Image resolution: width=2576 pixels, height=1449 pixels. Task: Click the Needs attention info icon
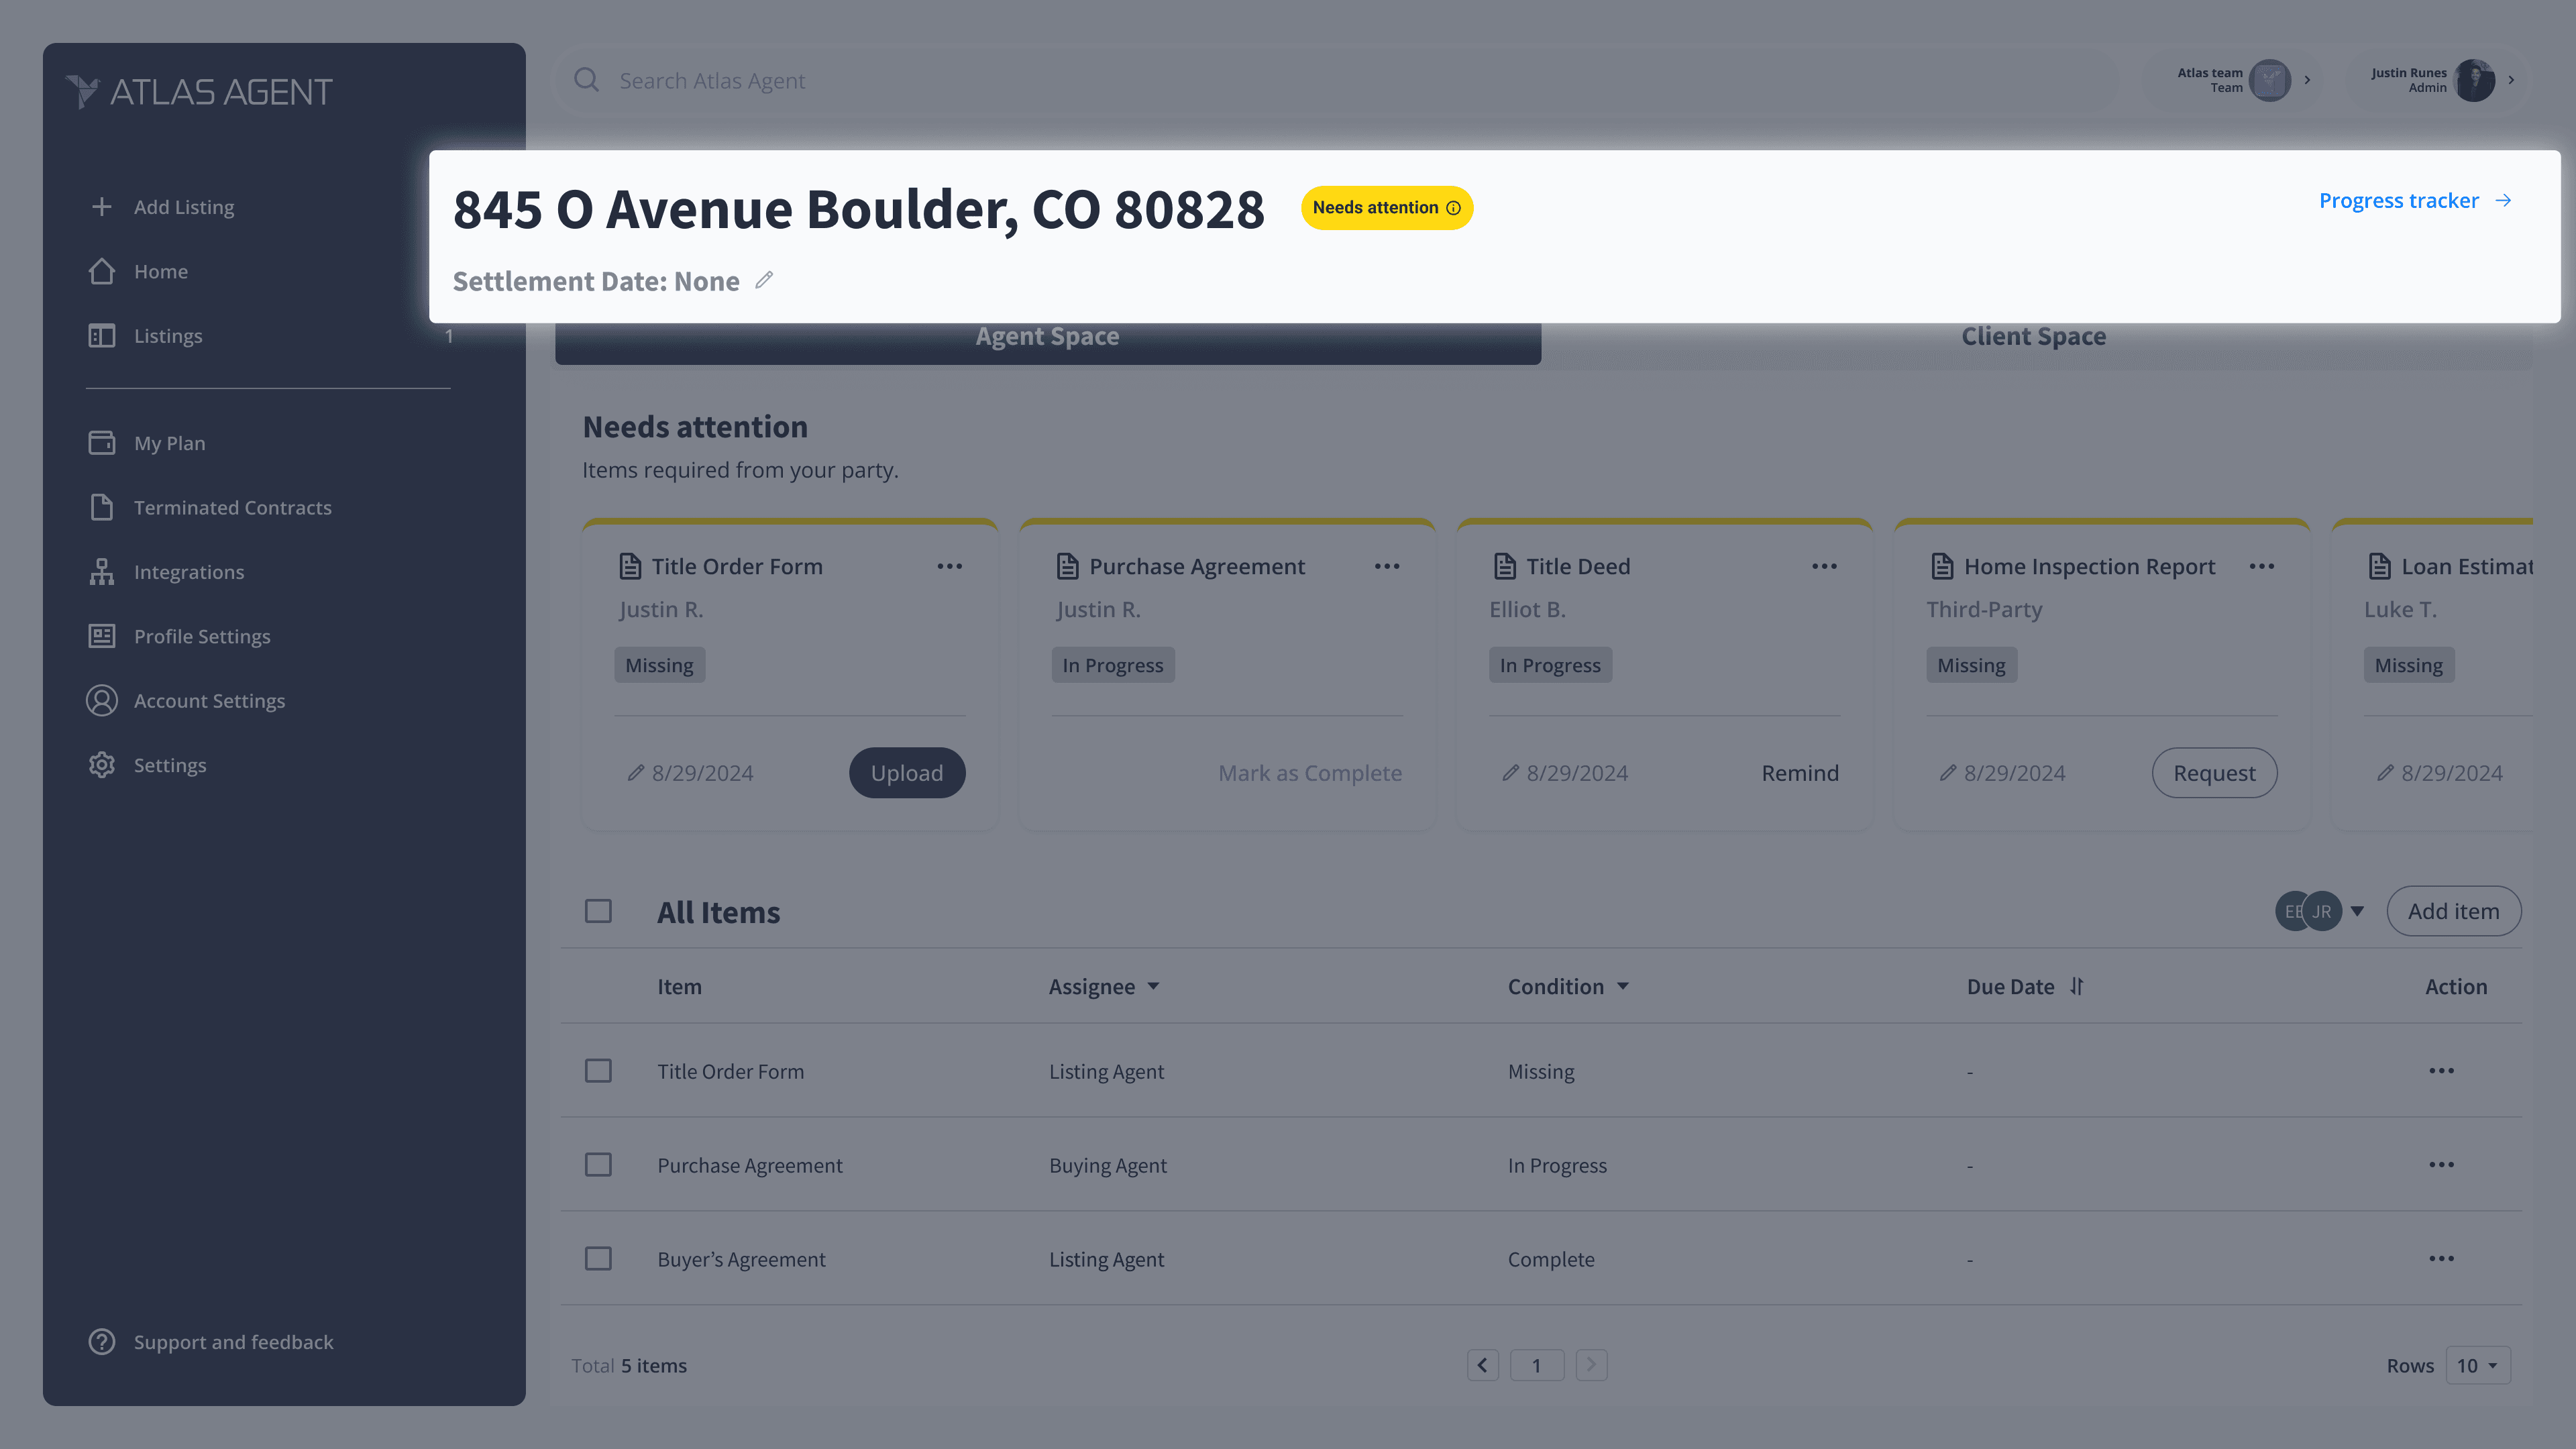[1453, 208]
